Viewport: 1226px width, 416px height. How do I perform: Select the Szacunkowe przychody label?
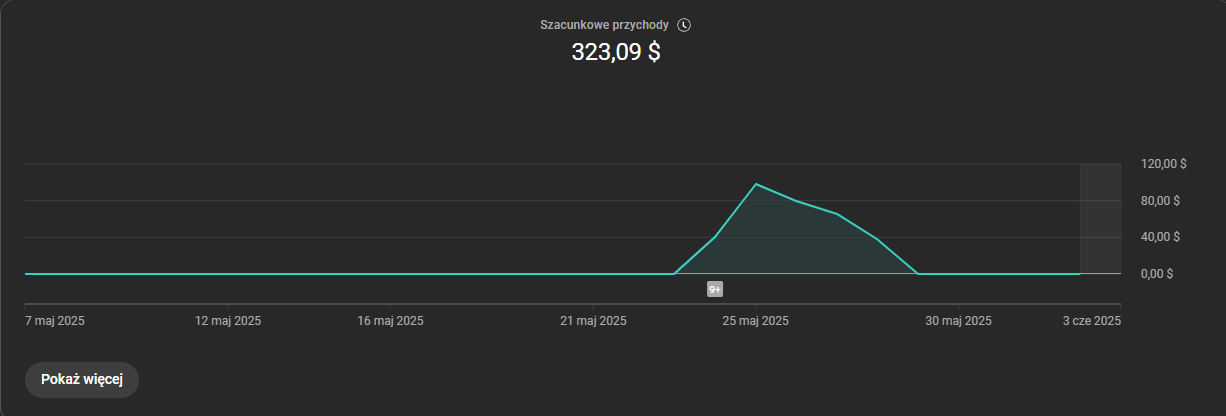[x=605, y=24]
